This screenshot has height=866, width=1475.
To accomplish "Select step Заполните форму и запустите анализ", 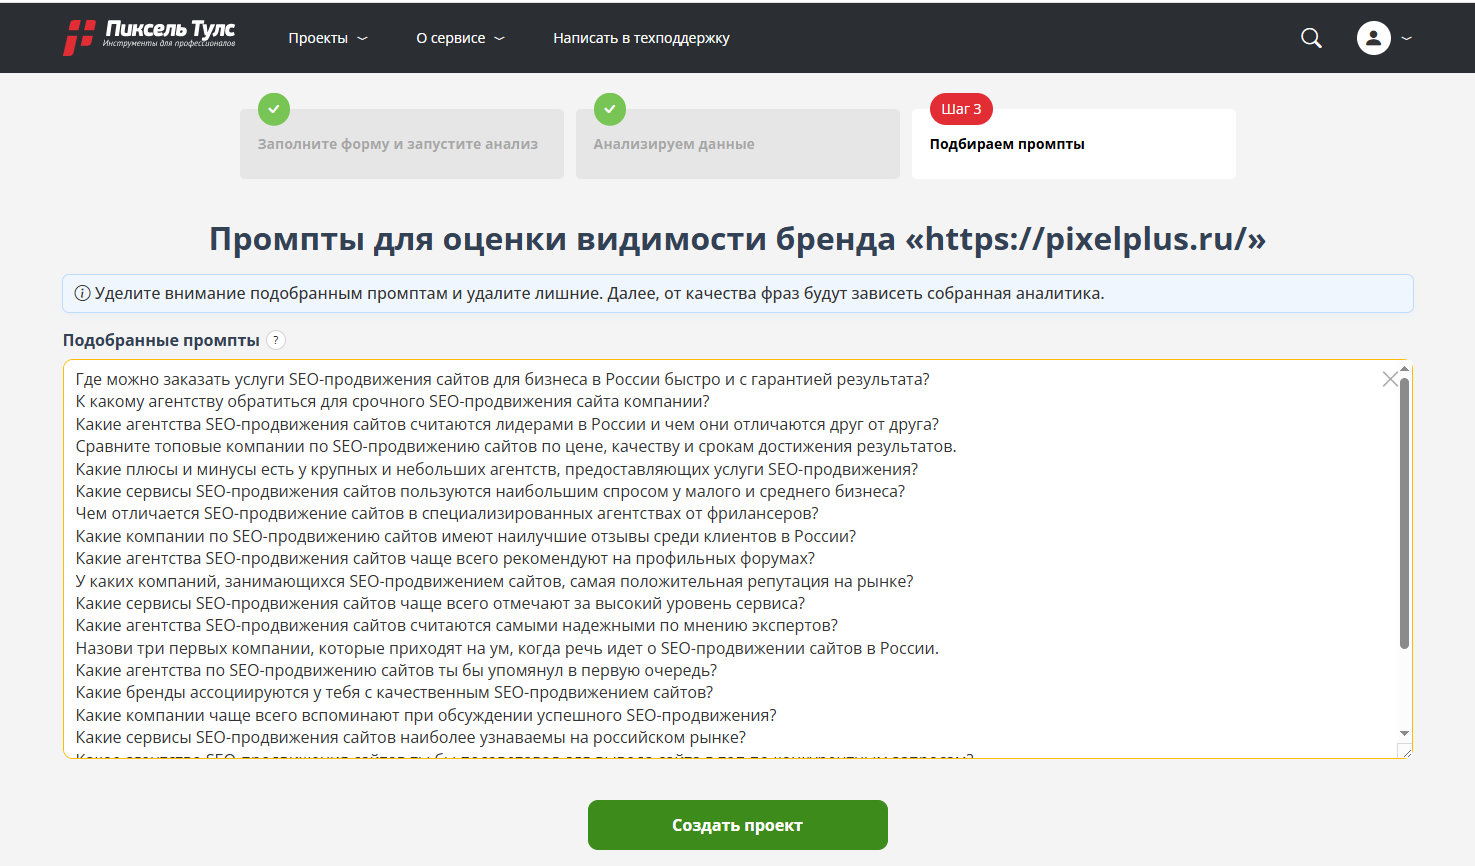I will tap(402, 144).
